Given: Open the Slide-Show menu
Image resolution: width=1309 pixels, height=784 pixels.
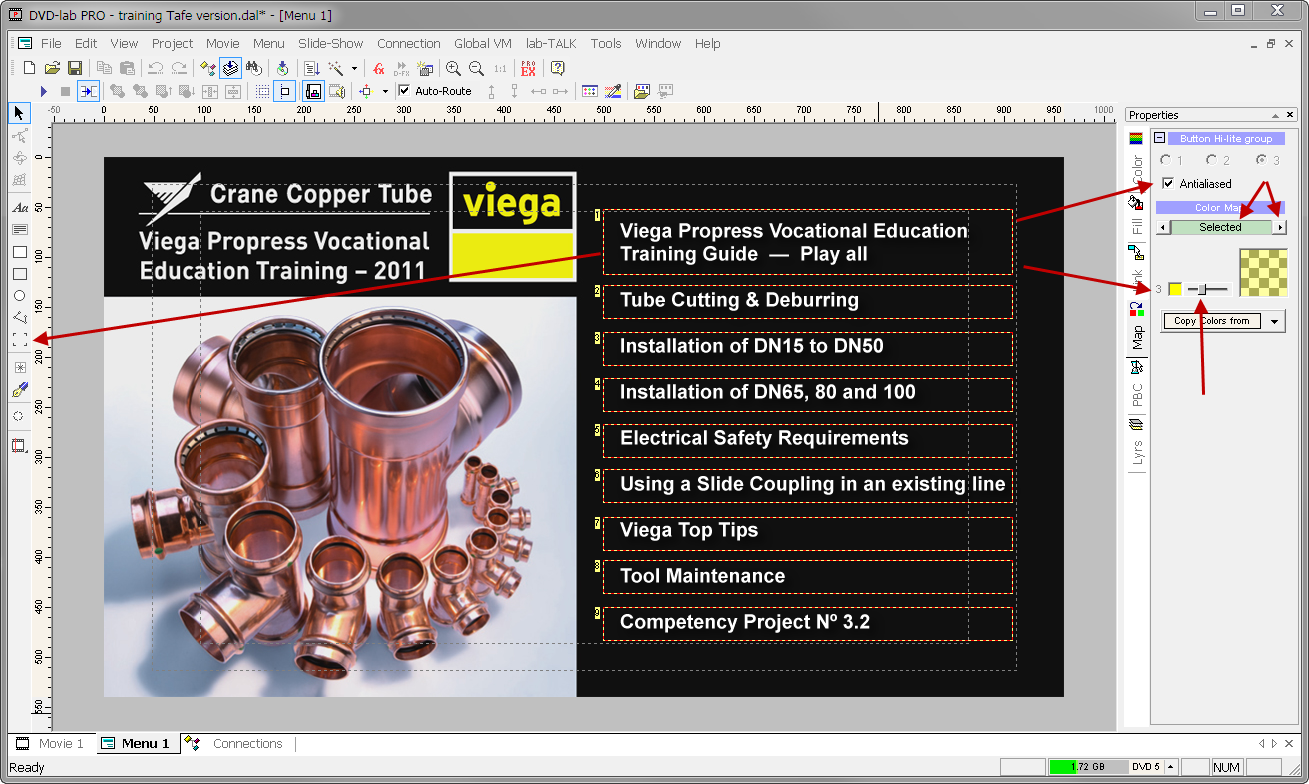Looking at the screenshot, I should pyautogui.click(x=330, y=43).
